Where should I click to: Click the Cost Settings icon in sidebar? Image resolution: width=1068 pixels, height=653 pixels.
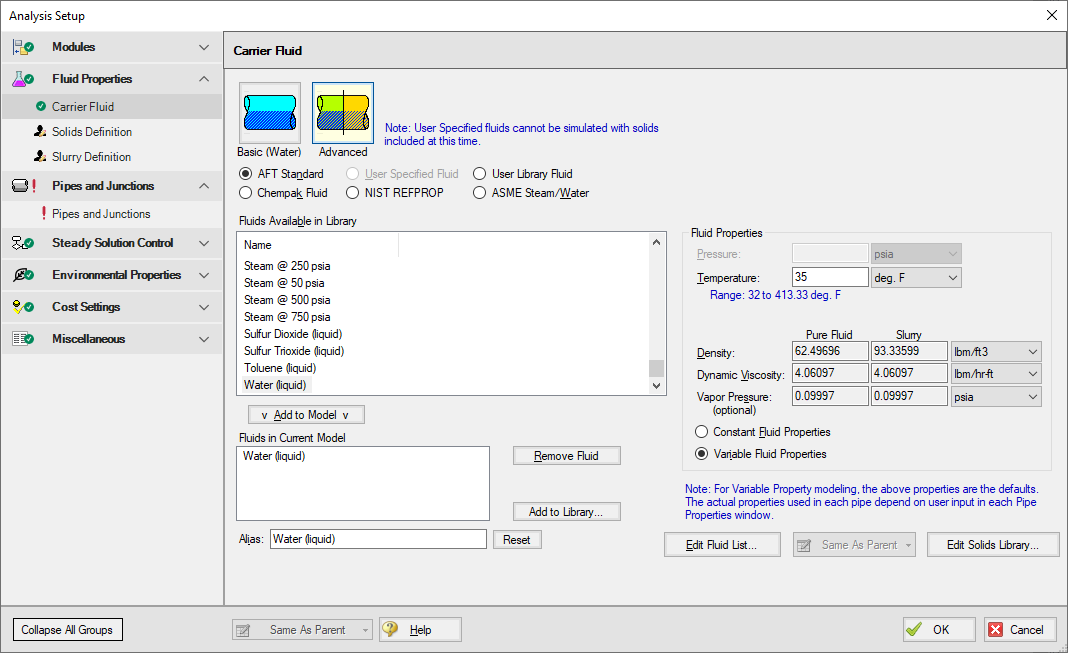pos(21,307)
